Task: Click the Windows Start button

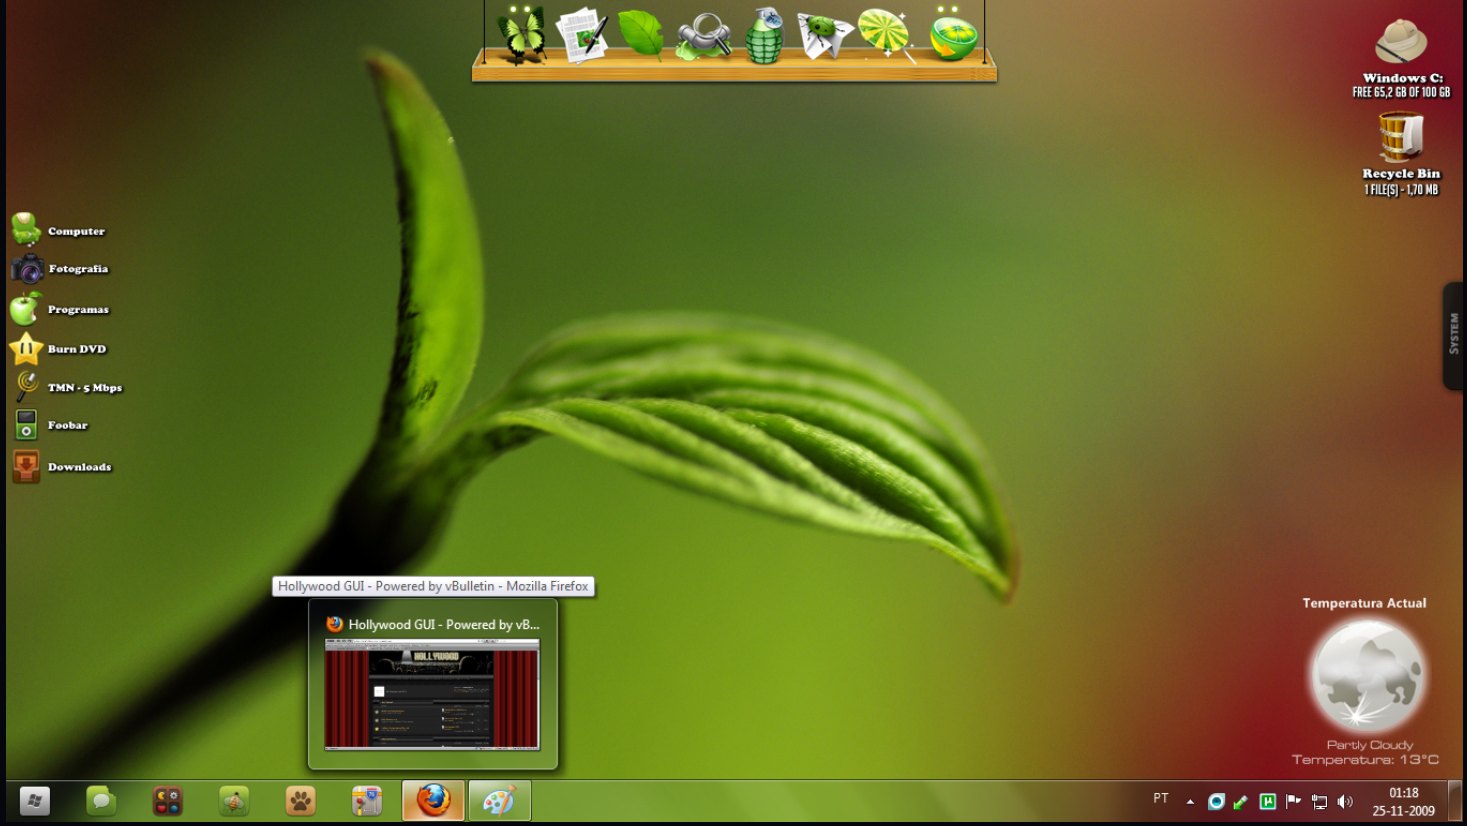Action: pos(35,801)
